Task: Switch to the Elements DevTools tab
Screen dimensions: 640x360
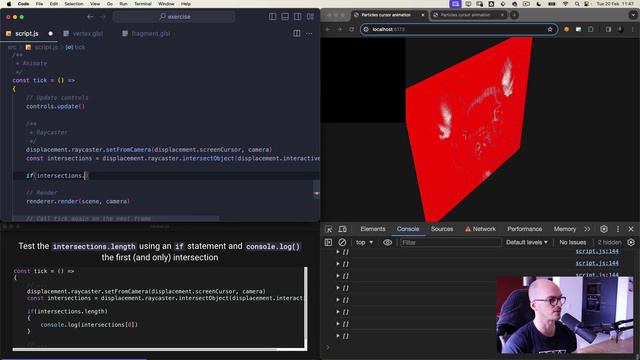Action: tap(373, 229)
